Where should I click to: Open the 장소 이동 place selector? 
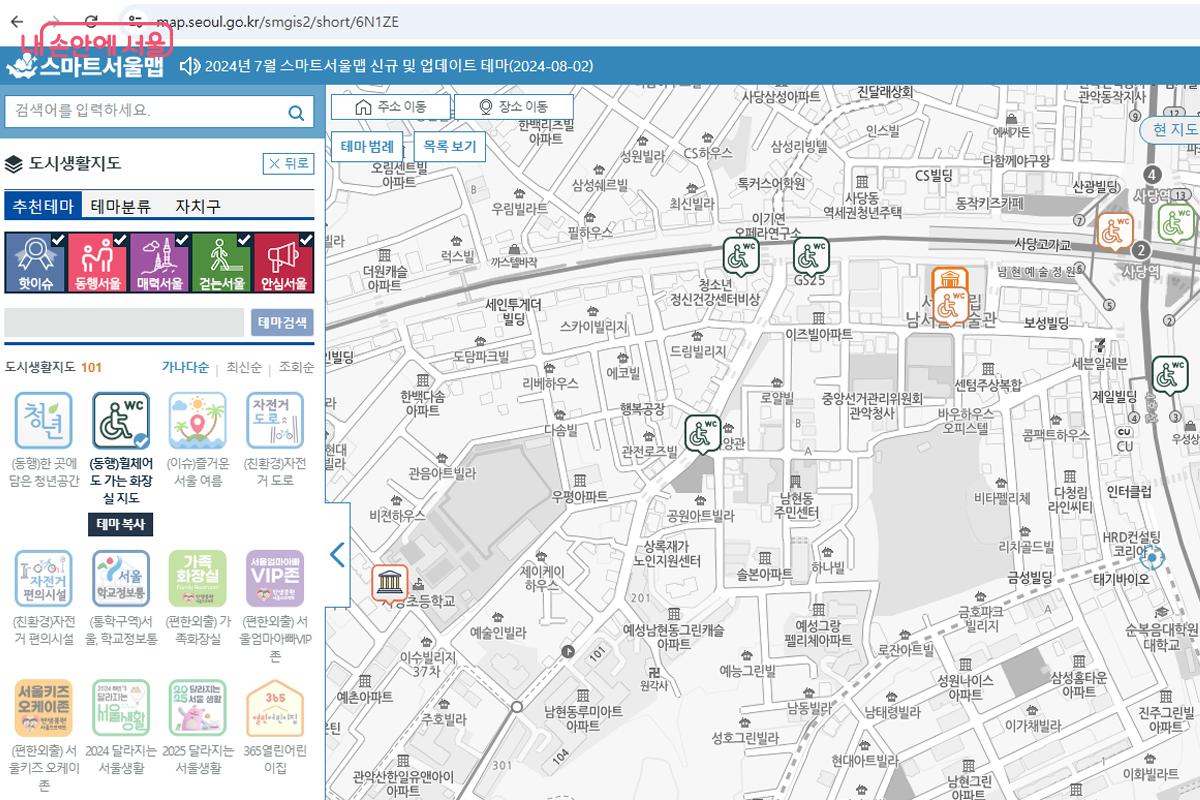[514, 107]
